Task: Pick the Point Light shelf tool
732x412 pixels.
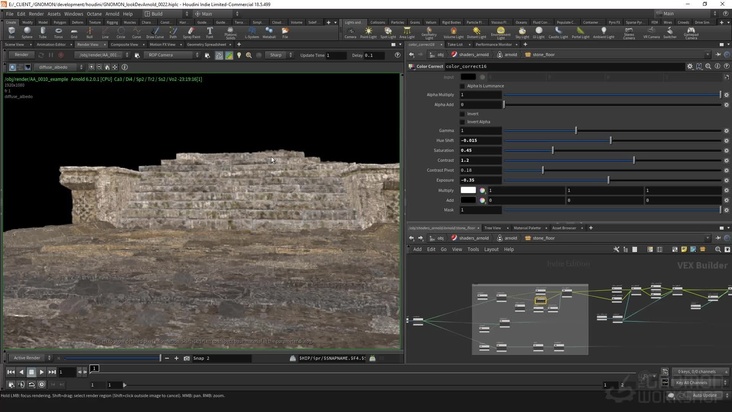Action: pos(369,32)
